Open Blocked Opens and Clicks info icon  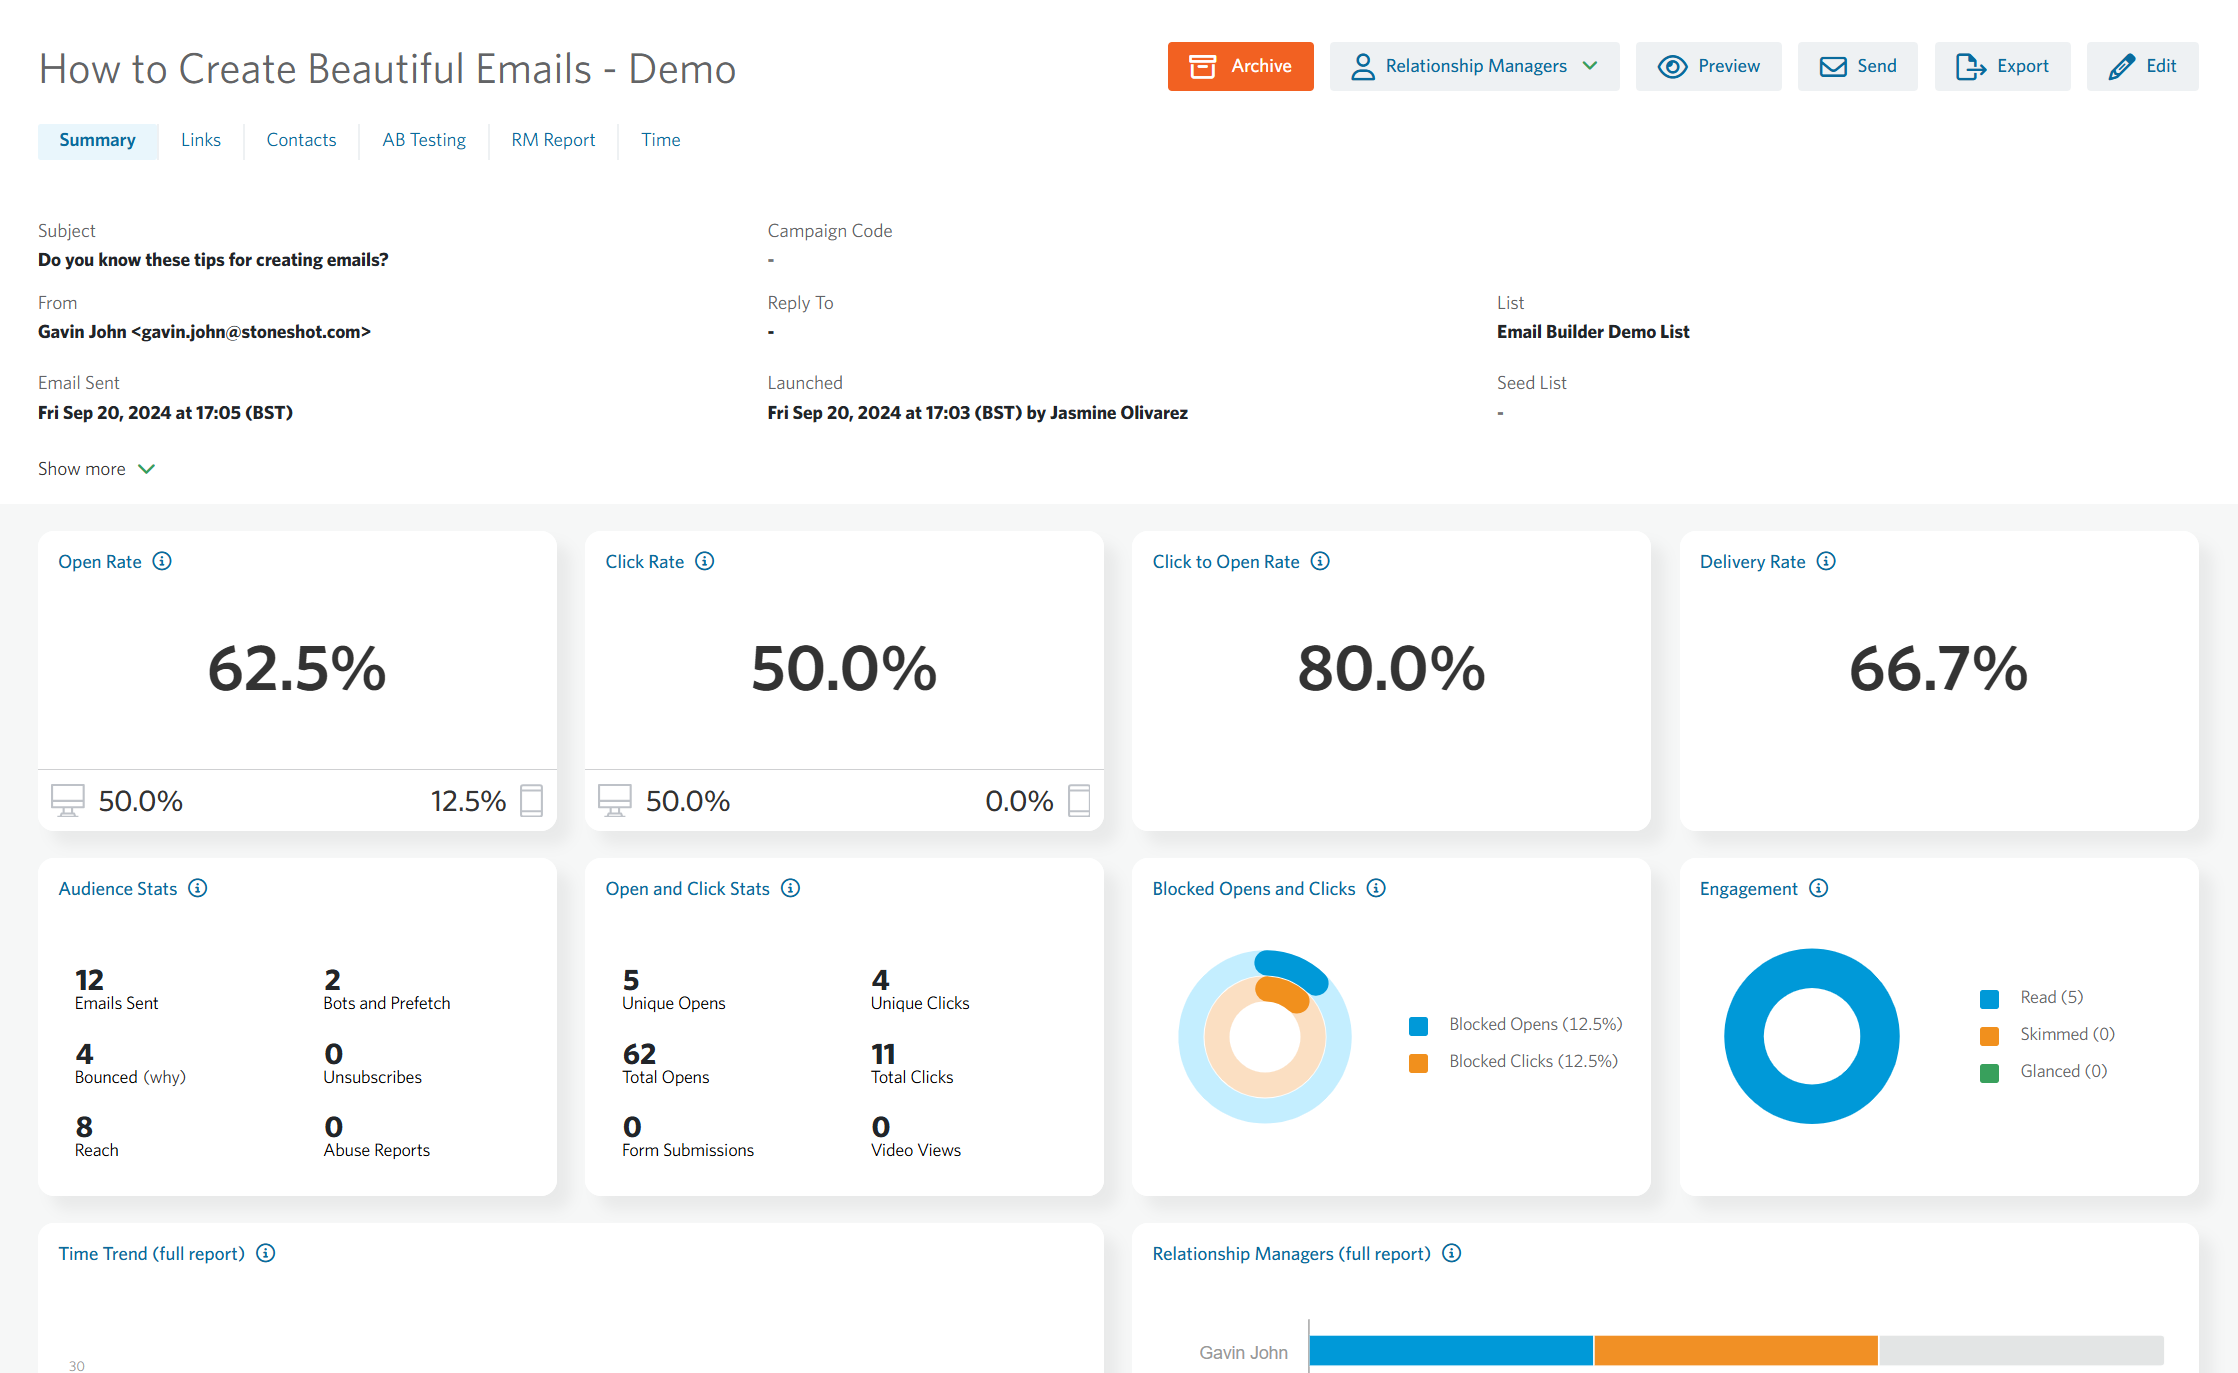[1376, 888]
